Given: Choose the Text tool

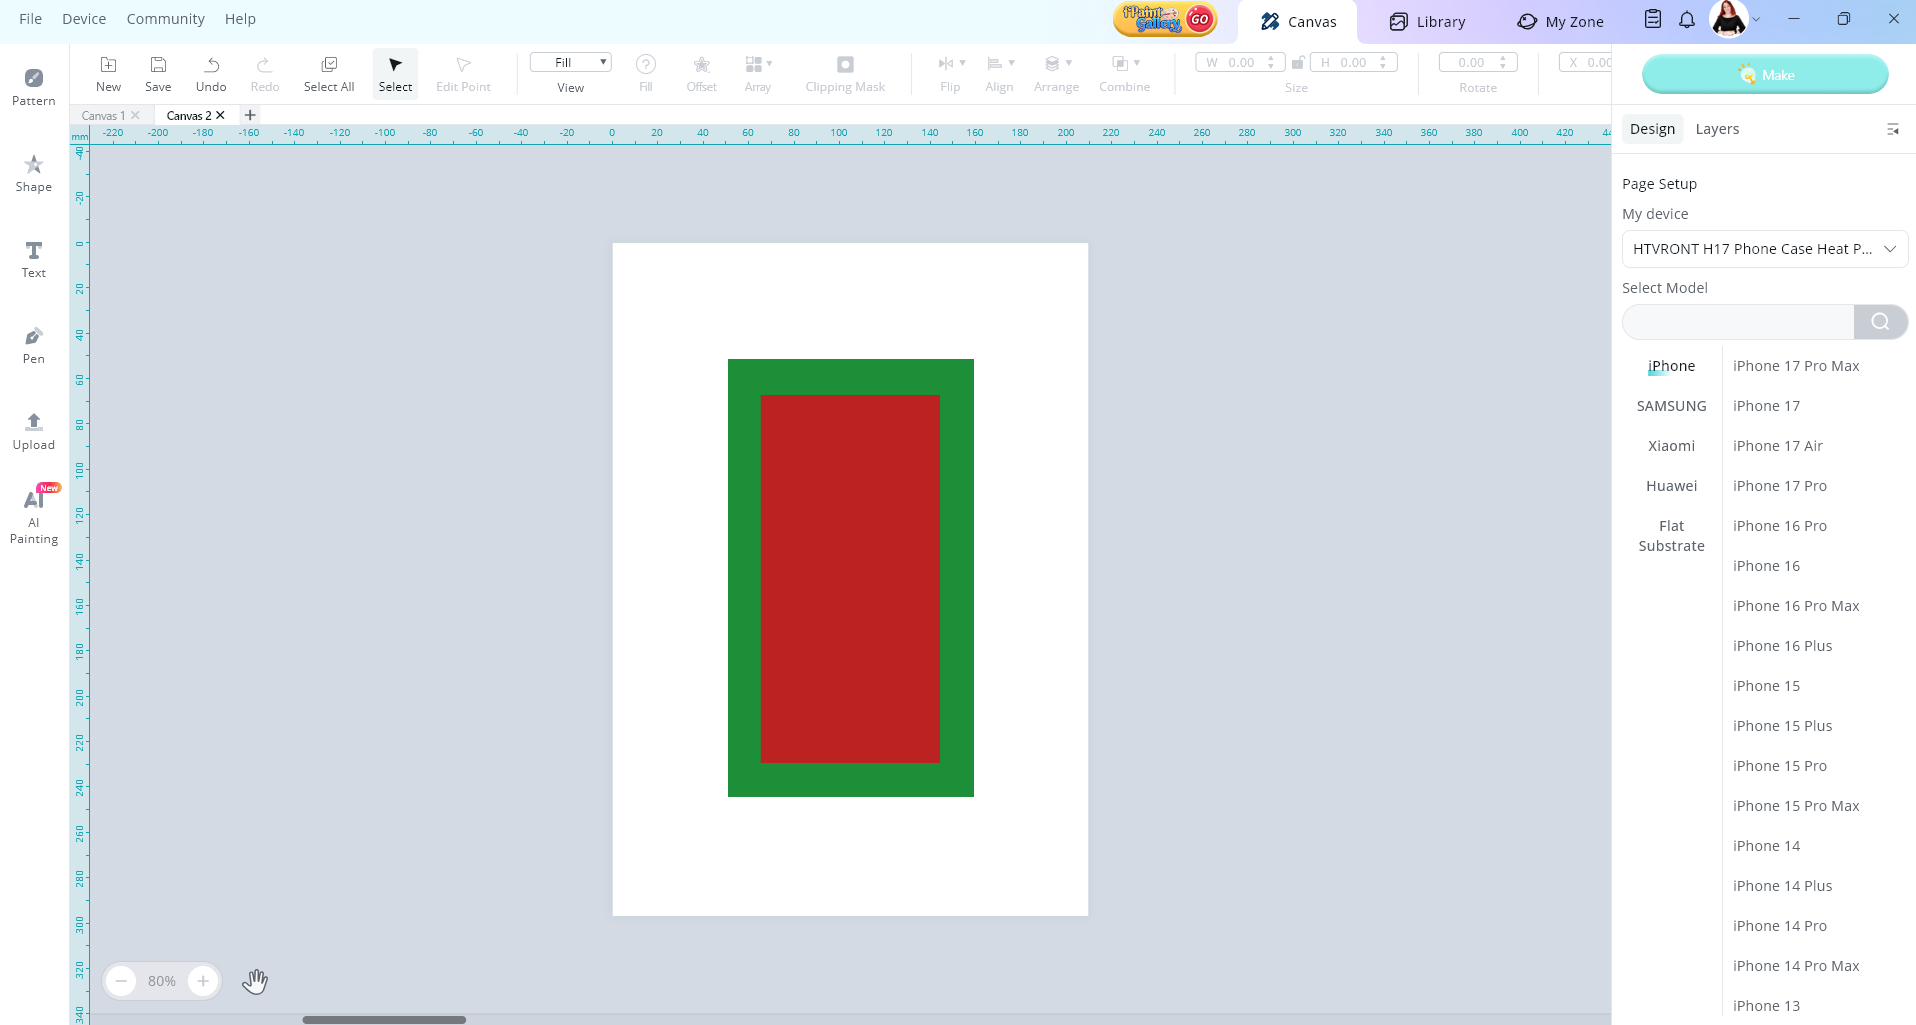Looking at the screenshot, I should 33,258.
